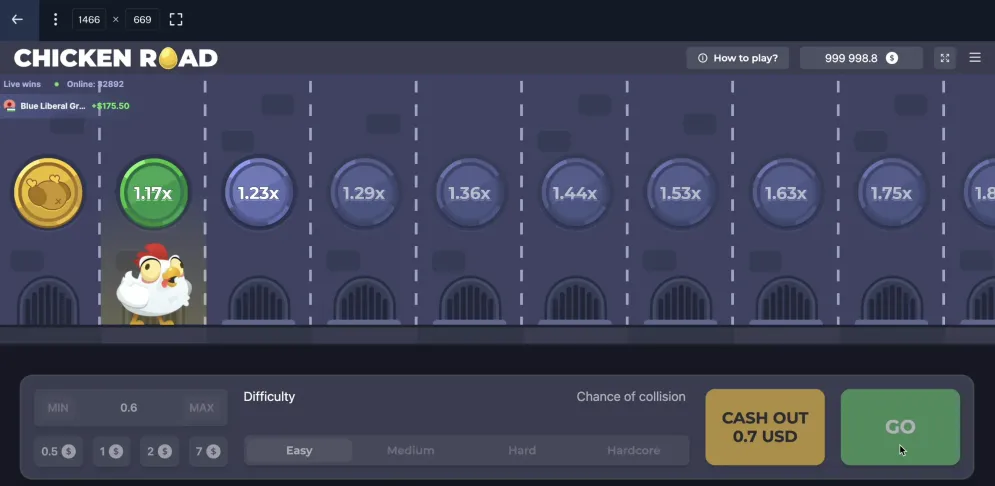Set bet to MIN
This screenshot has height=486, width=995.
58,407
